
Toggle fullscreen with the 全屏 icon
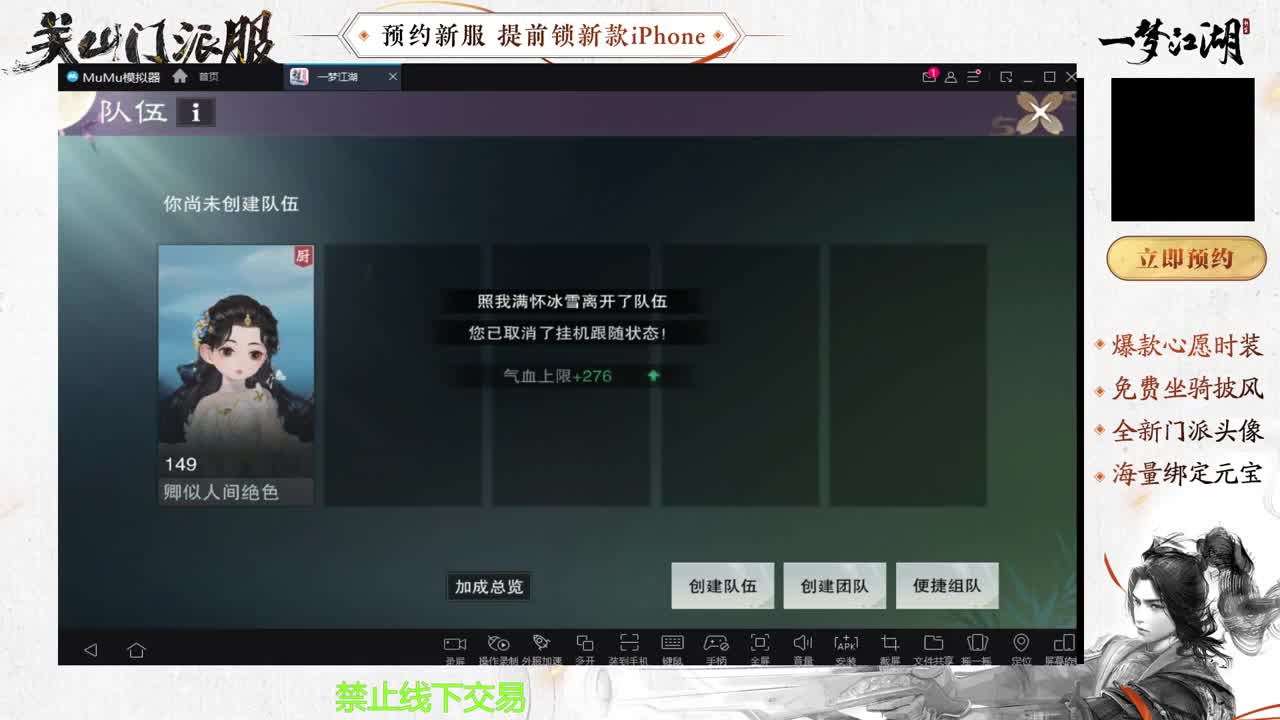pos(758,645)
